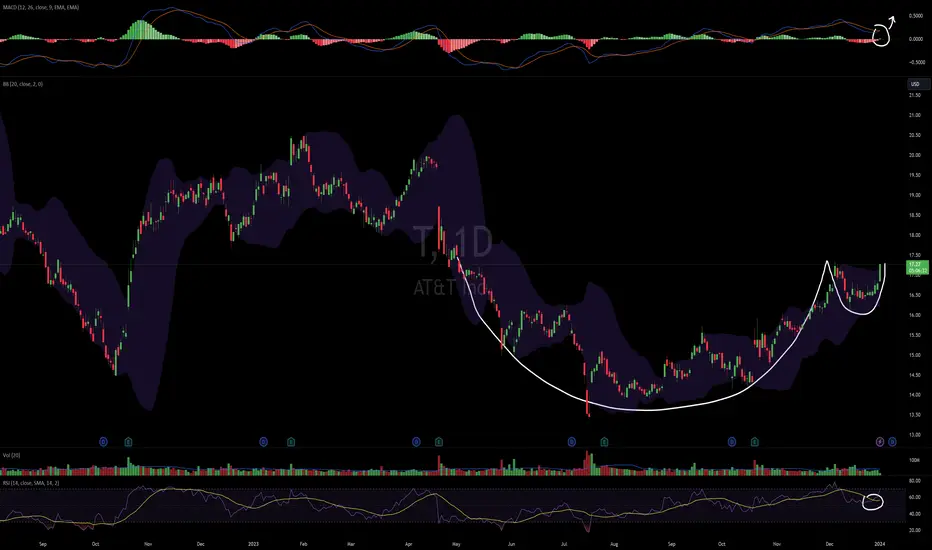Open the dividend D marker in January 2024
Viewport: 932px width, 550px height.
coord(892,442)
